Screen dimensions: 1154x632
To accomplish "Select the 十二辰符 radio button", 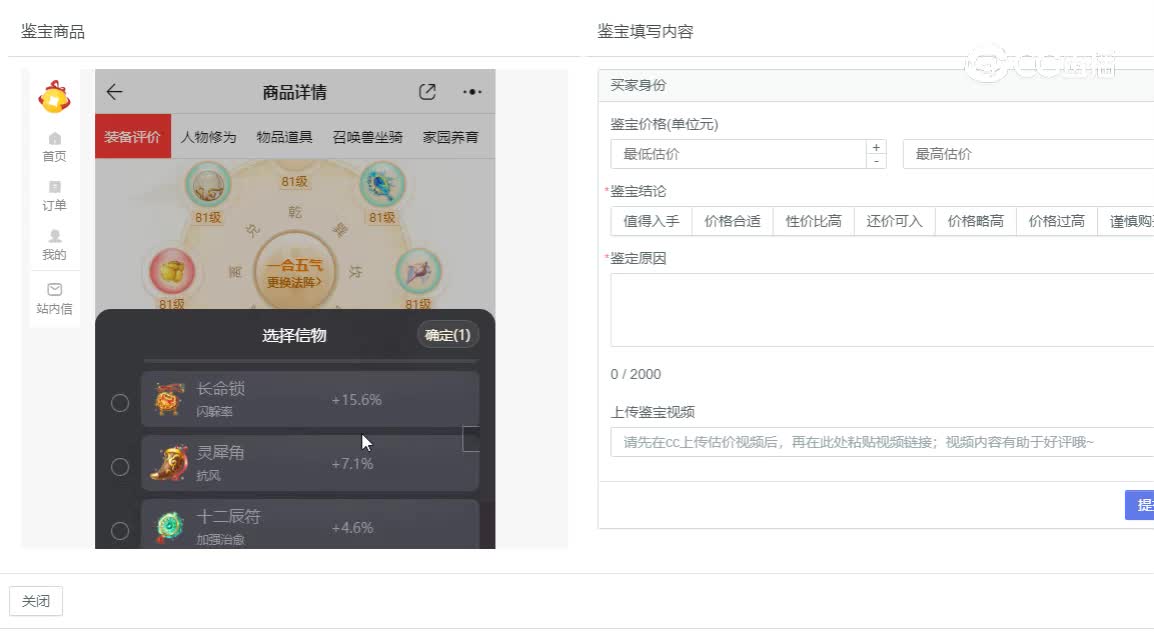I will [x=120, y=530].
